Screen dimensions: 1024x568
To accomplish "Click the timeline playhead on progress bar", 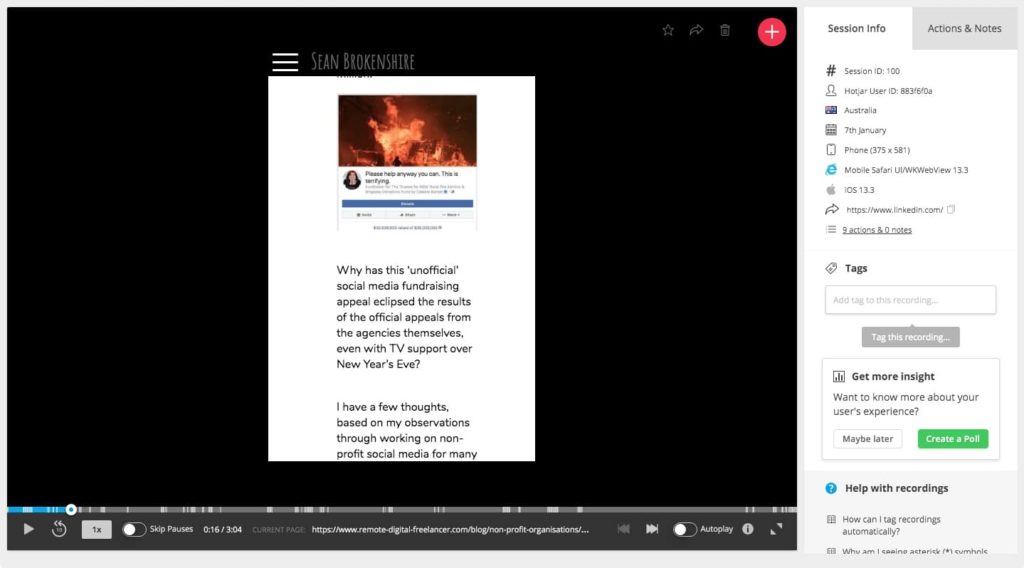I will click(x=71, y=510).
